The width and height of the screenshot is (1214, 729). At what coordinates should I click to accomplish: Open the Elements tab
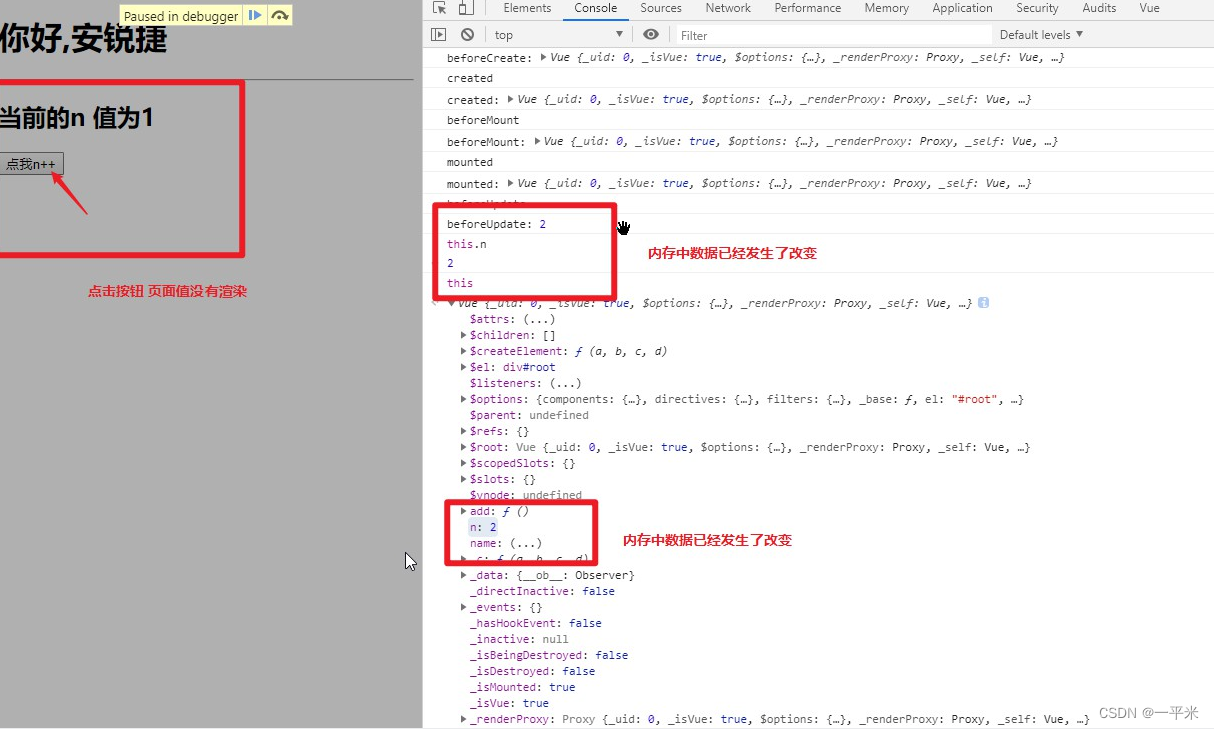527,8
